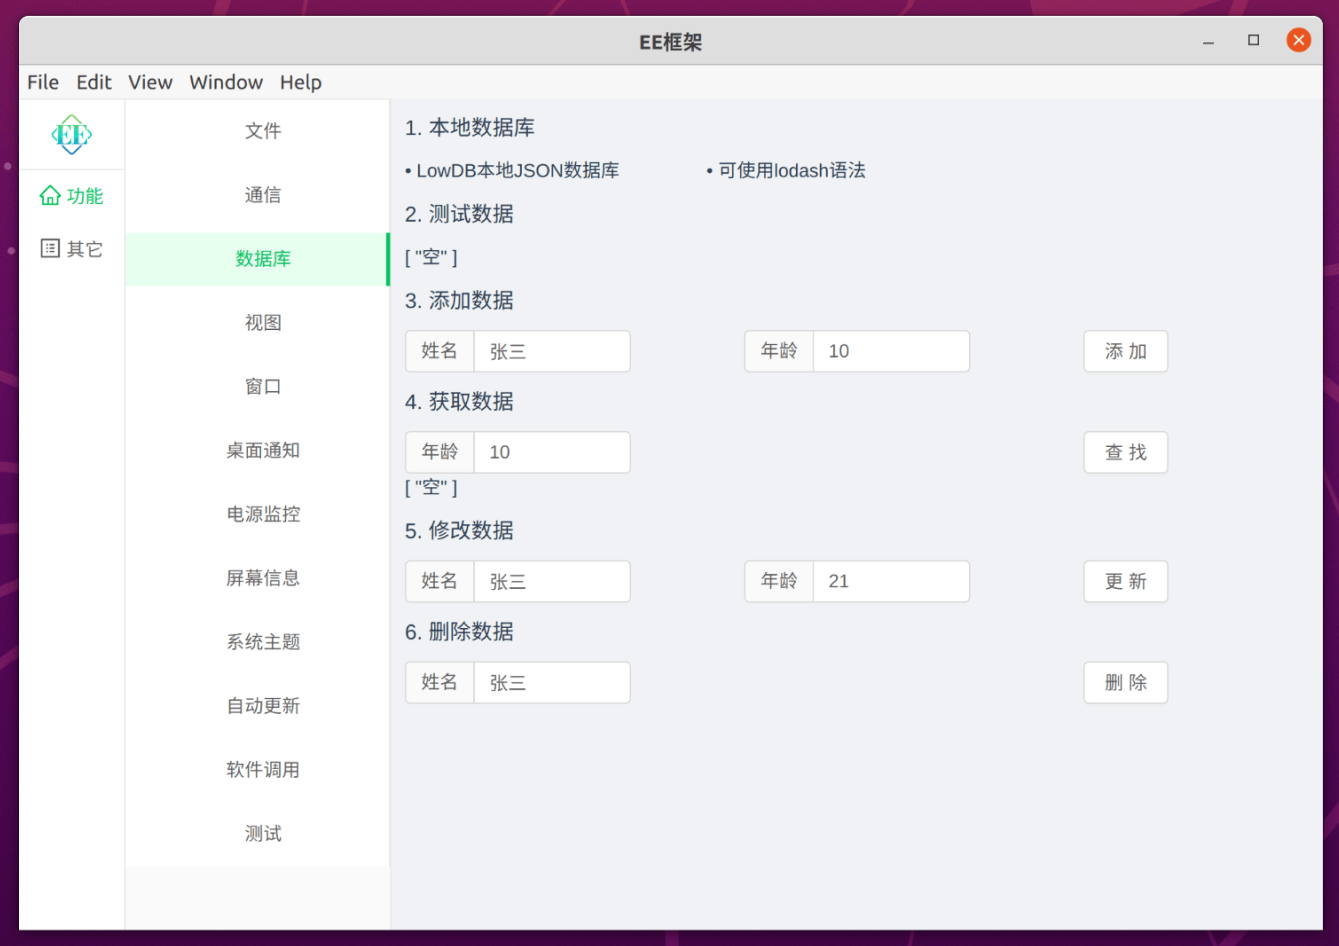This screenshot has width=1339, height=946.
Task: Click the 查找 button
Action: tap(1125, 452)
